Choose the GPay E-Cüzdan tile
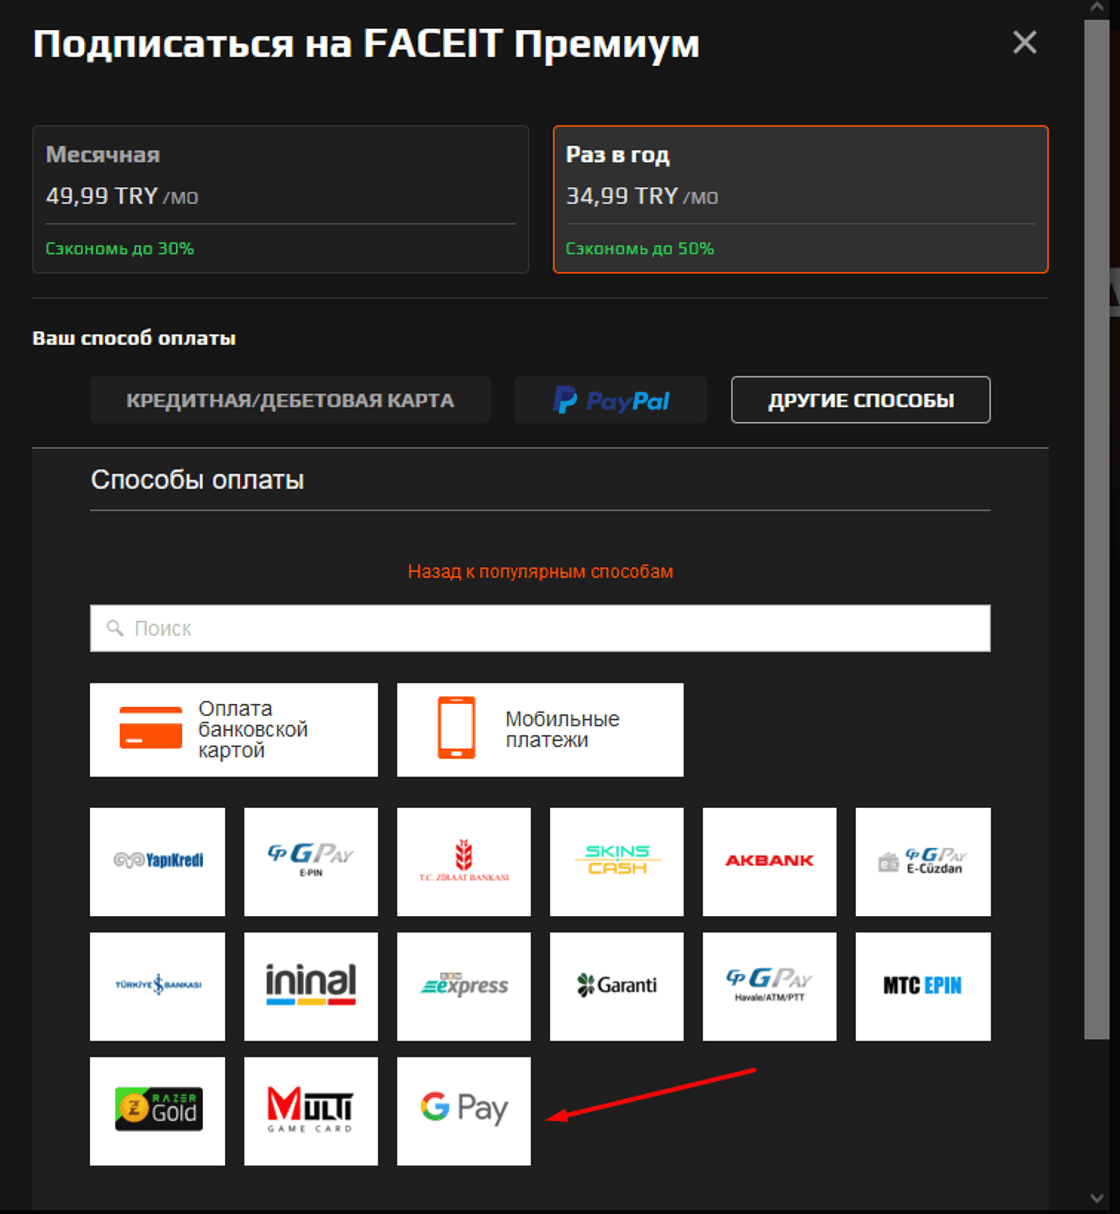Screen dimensions: 1120x1214 923,861
